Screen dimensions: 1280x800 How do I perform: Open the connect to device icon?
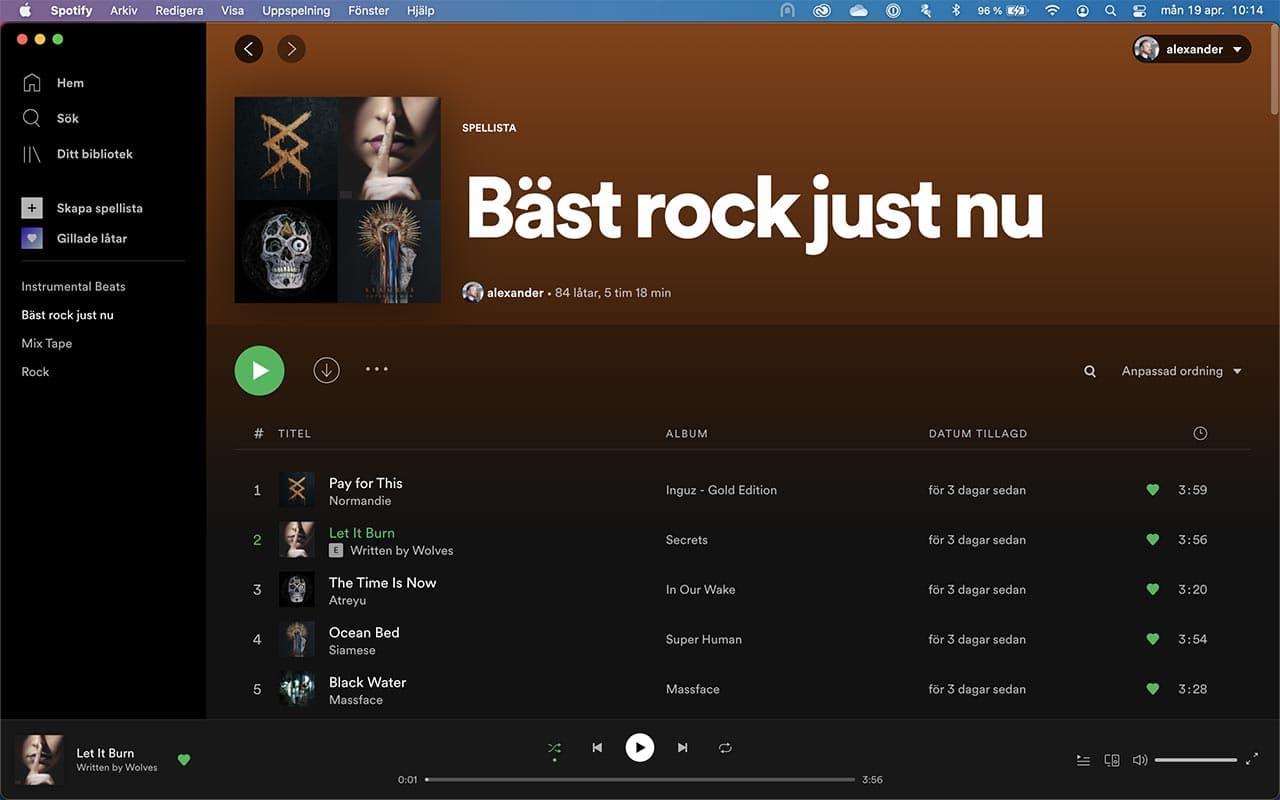[1111, 760]
